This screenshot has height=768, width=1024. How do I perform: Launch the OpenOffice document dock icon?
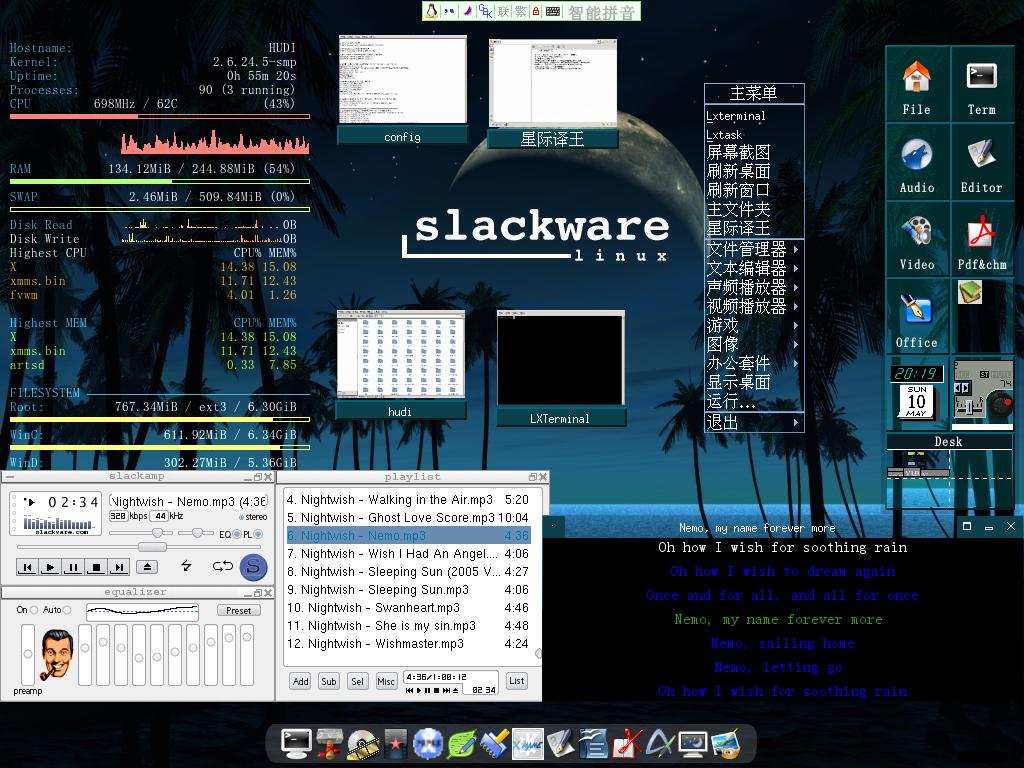[x=593, y=744]
